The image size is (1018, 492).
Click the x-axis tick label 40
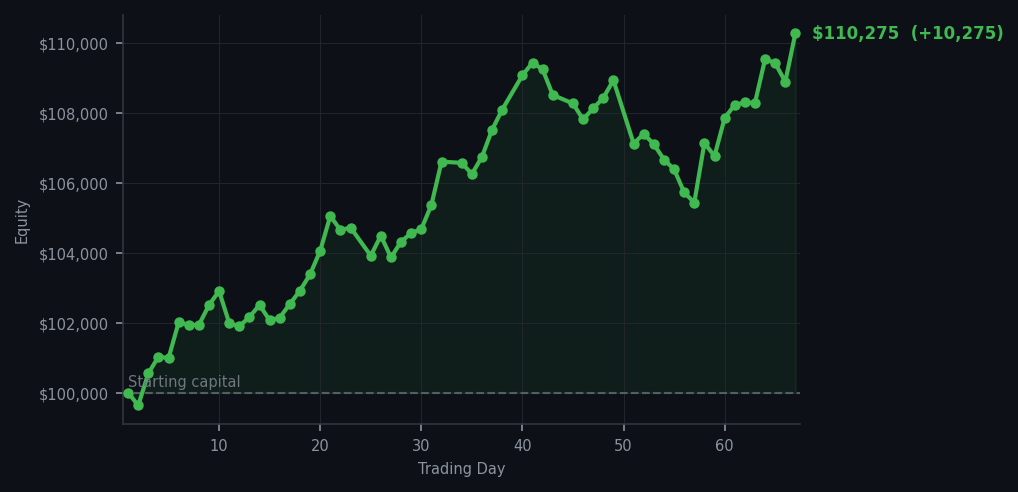[x=523, y=446]
